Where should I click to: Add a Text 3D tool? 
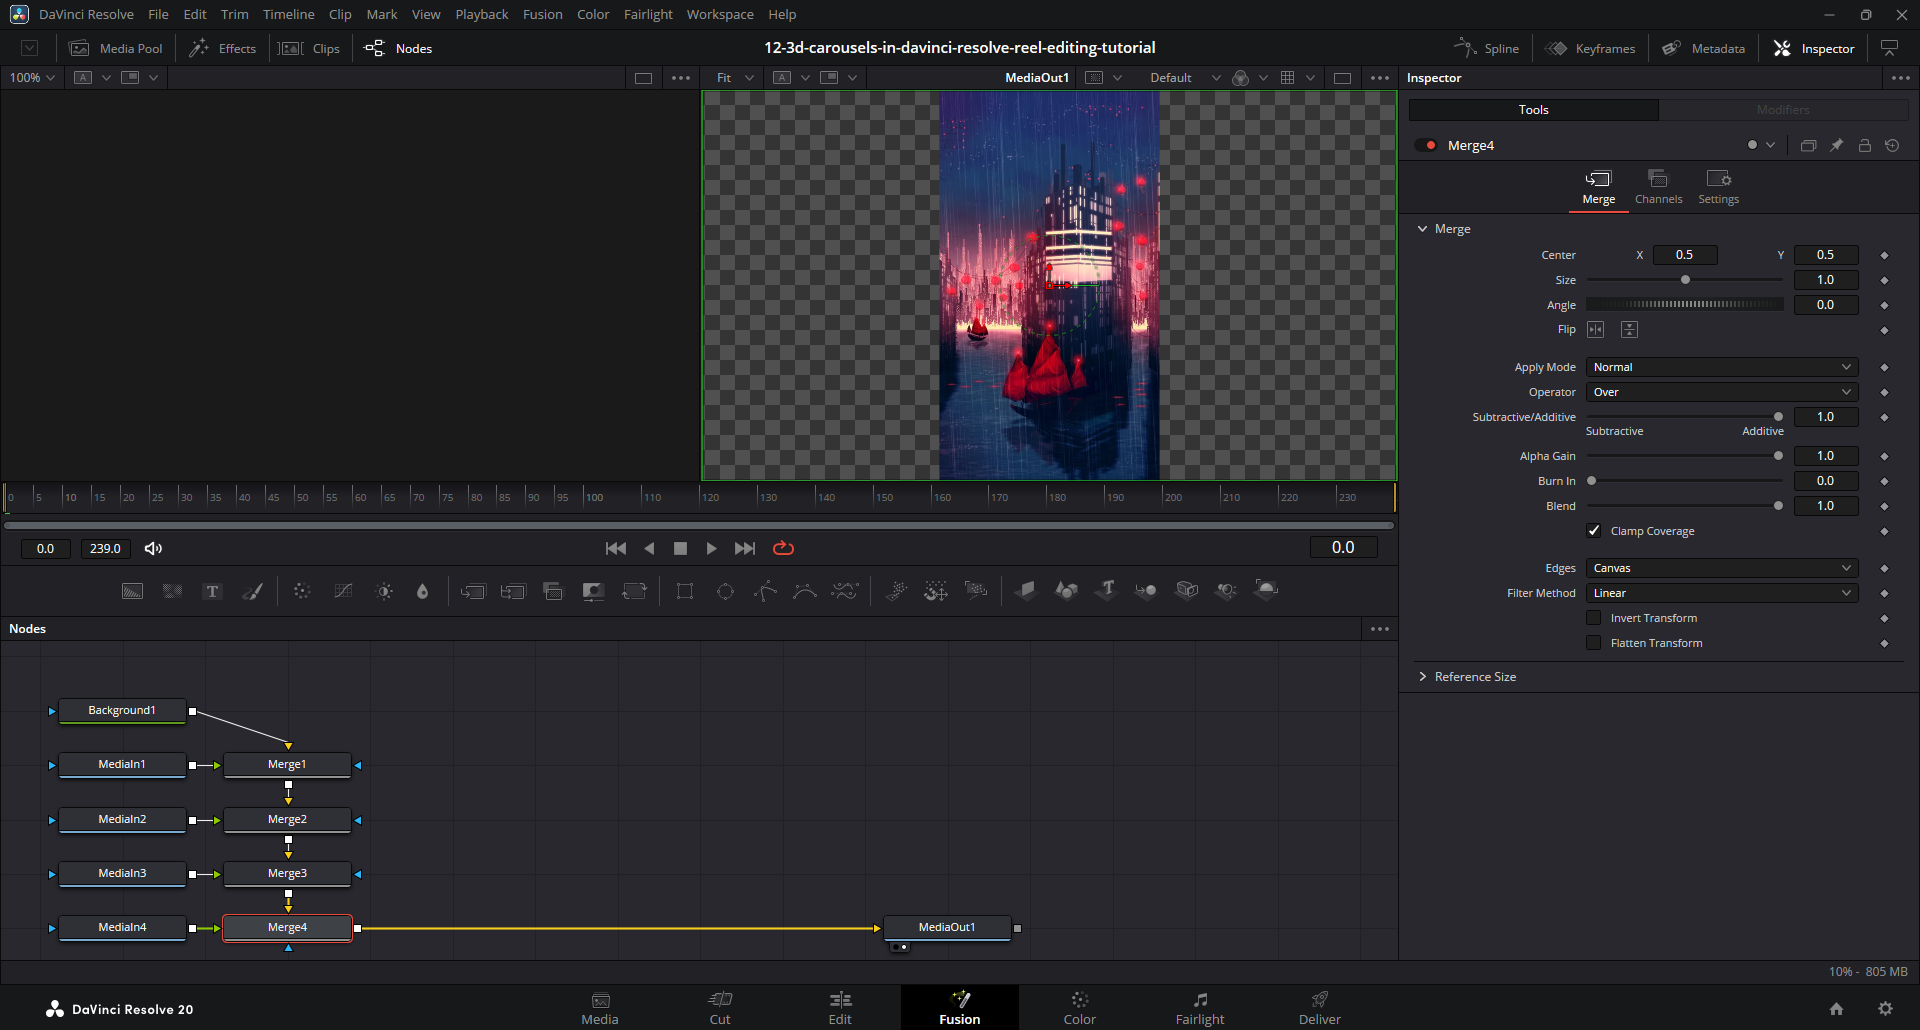[x=1106, y=590]
